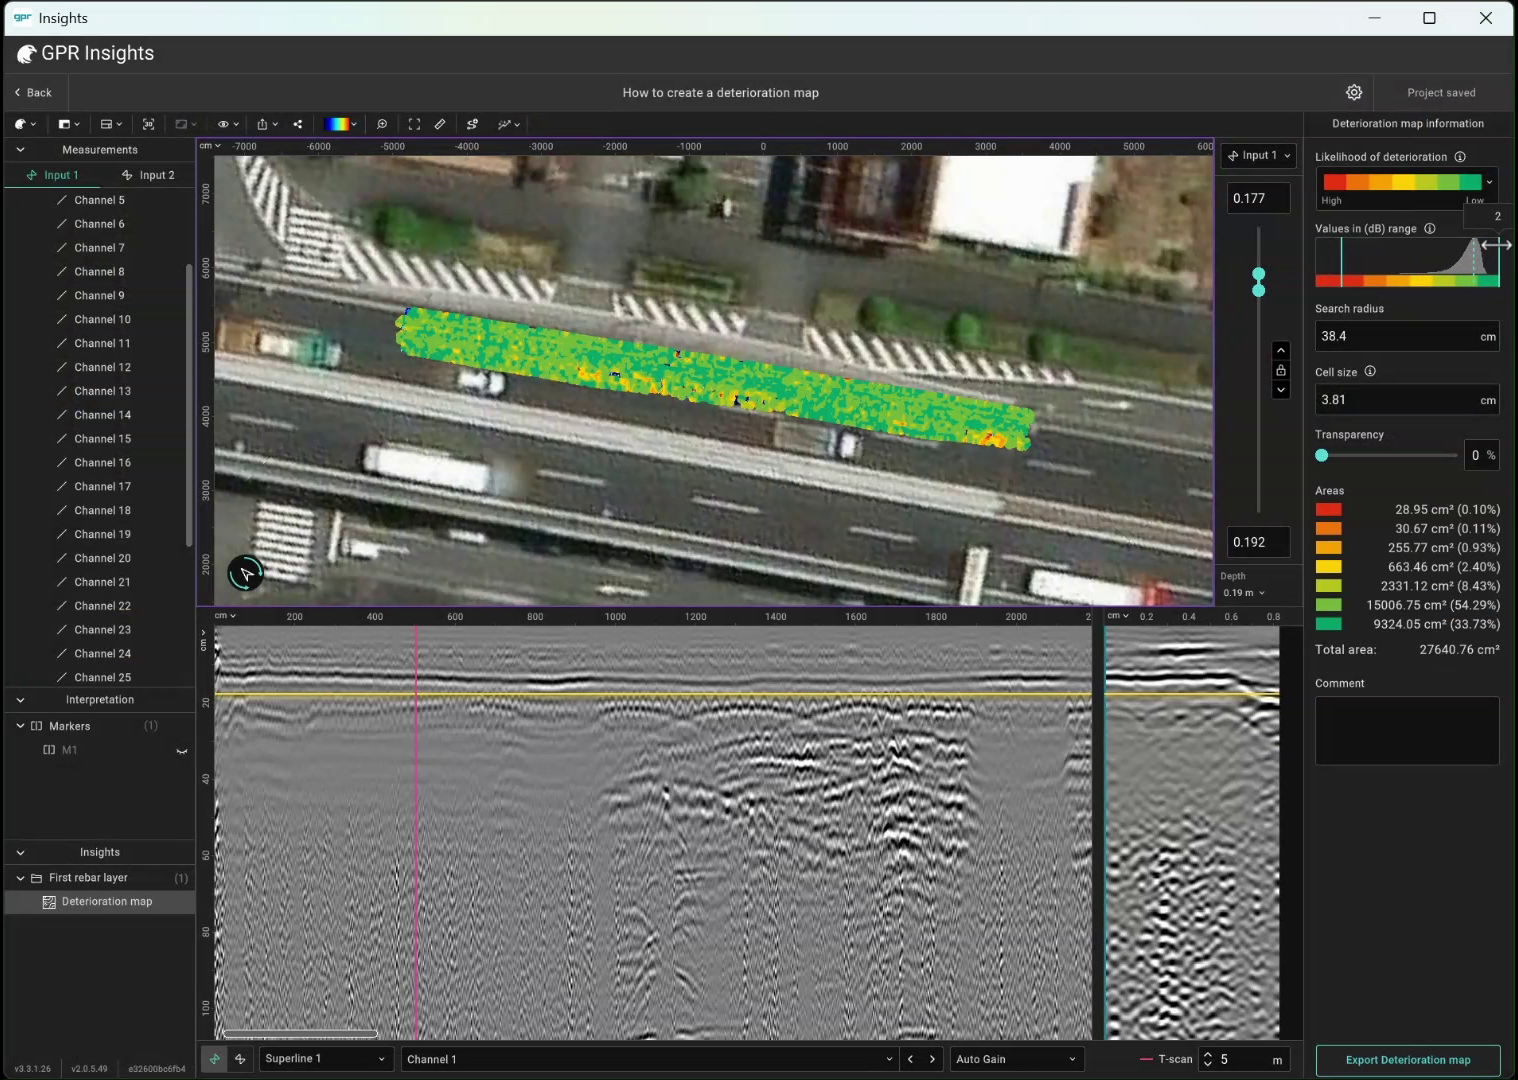Switch to the Input 2 tab
This screenshot has height=1080, width=1518.
tap(148, 174)
